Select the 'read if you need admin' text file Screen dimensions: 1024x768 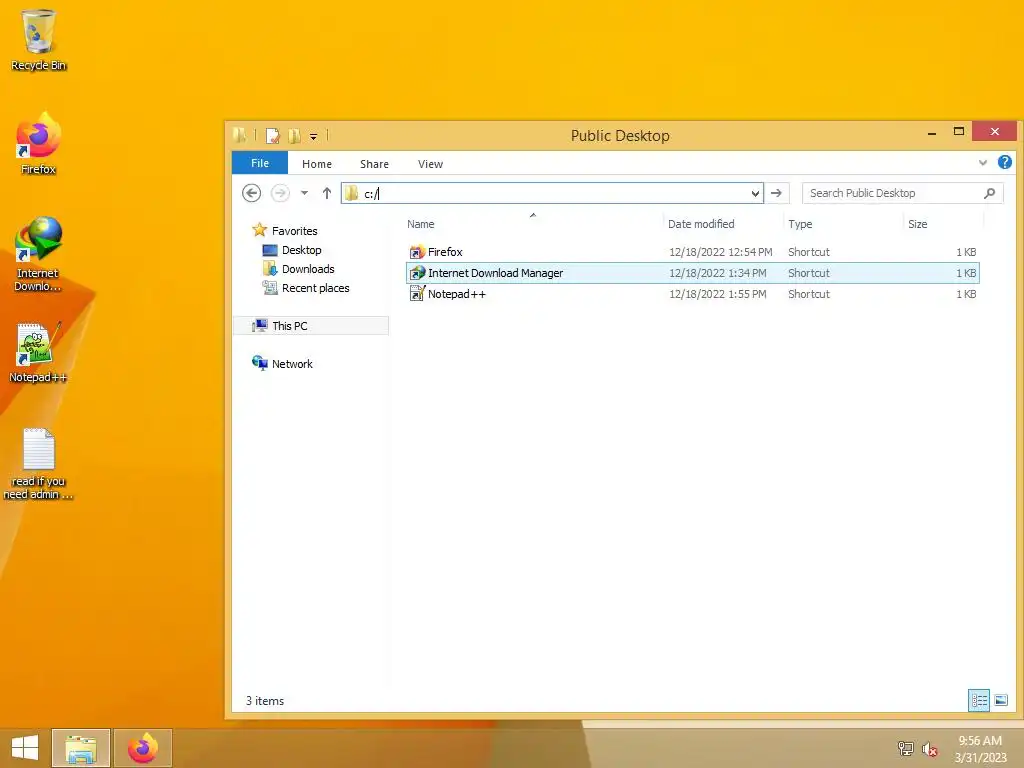click(x=38, y=464)
